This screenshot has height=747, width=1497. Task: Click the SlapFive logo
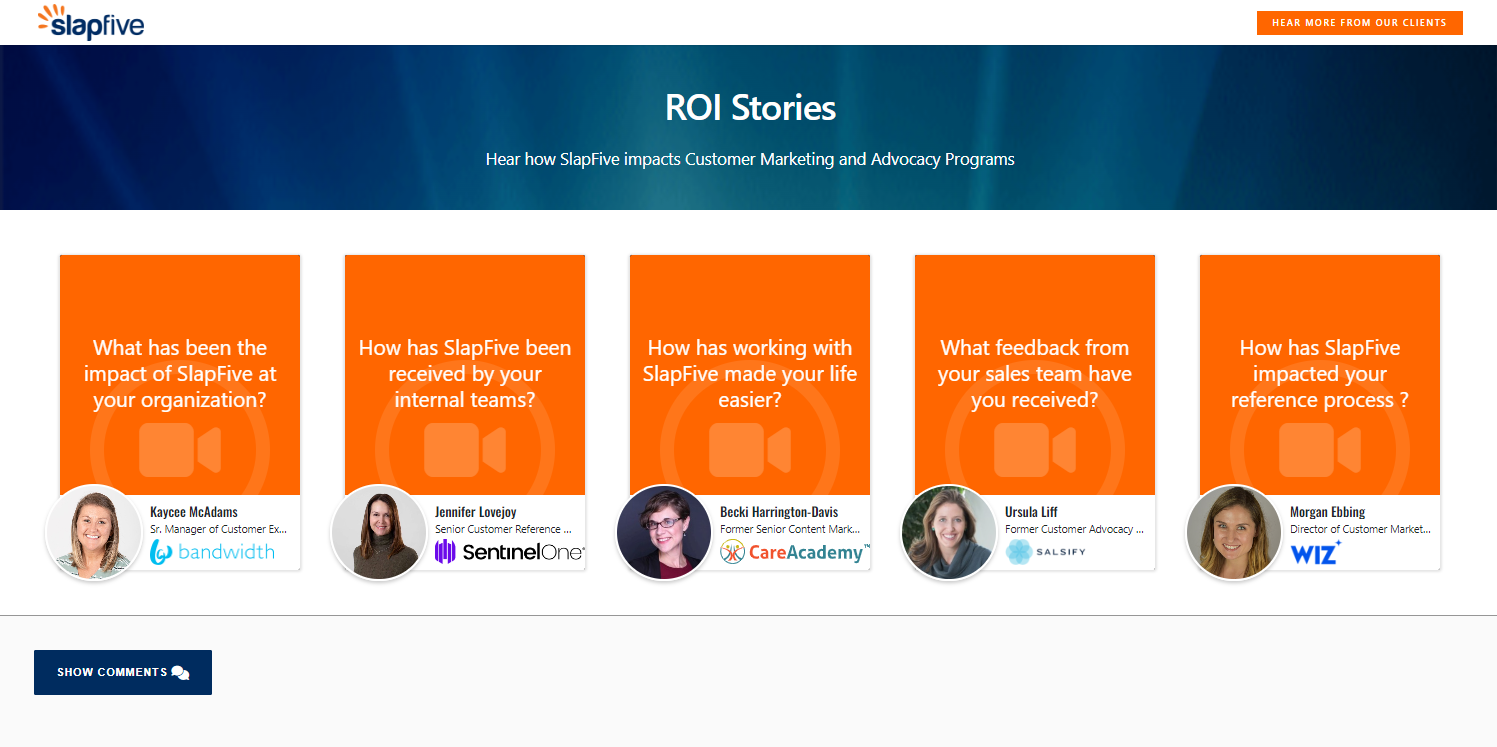pos(91,22)
